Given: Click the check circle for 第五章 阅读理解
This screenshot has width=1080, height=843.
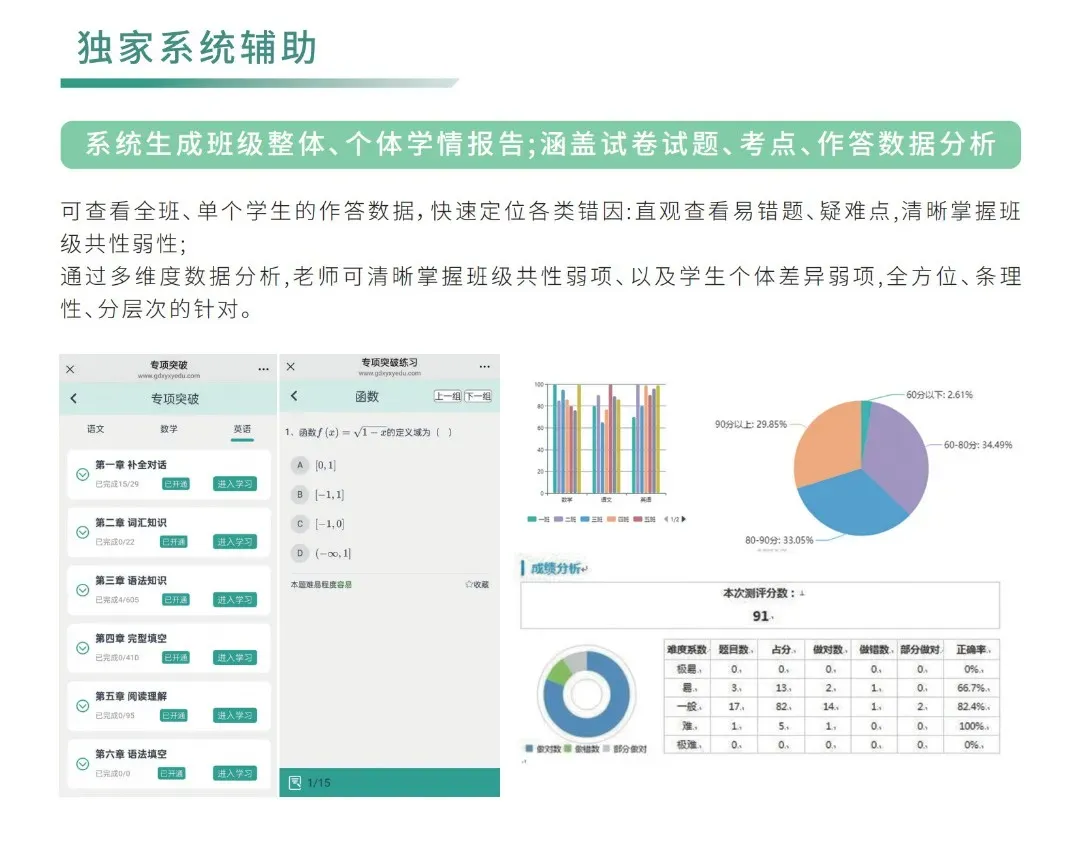Looking at the screenshot, I should (82, 706).
